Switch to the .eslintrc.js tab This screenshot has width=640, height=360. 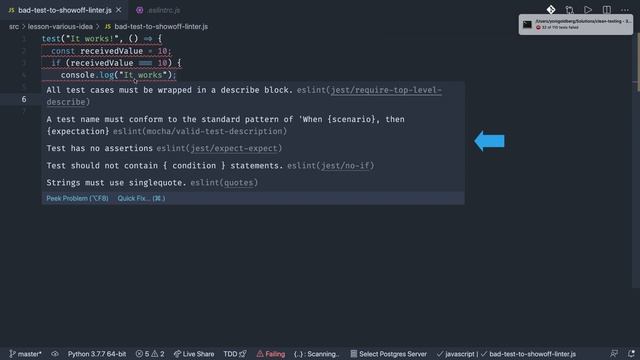pos(158,10)
